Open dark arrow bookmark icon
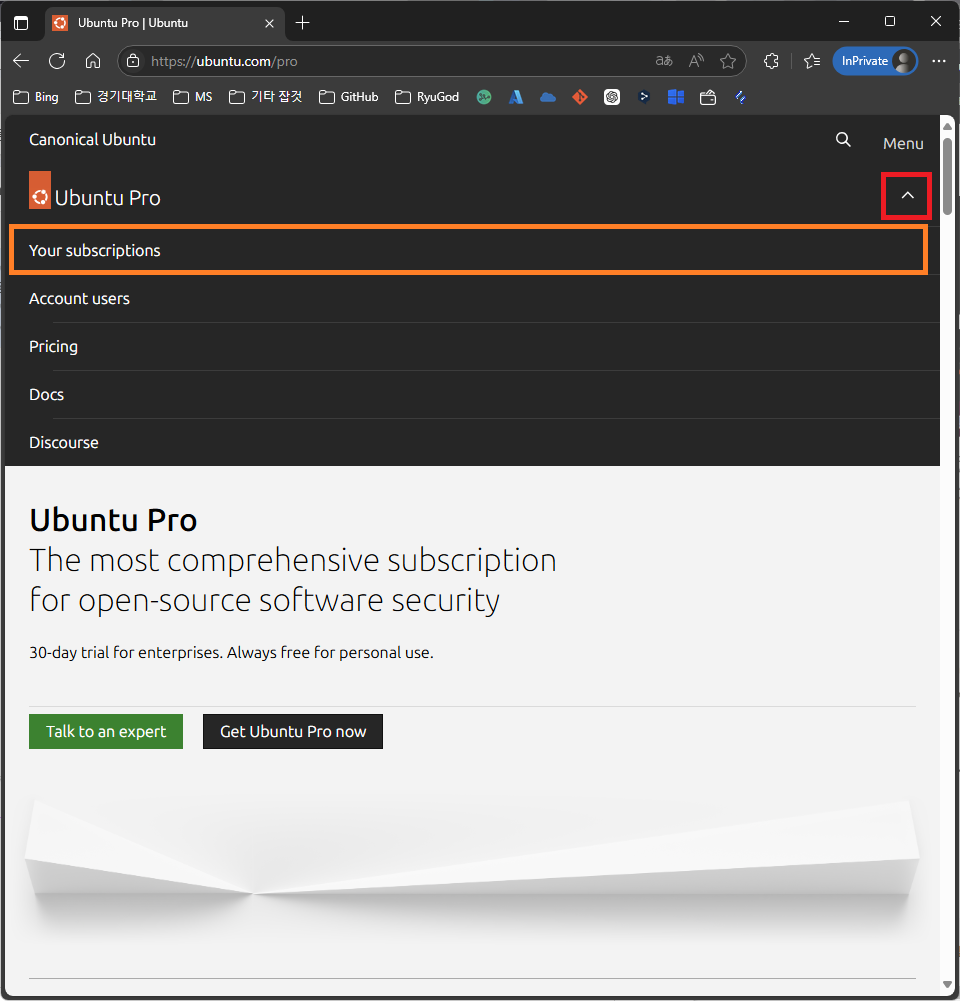The height and width of the screenshot is (1001, 960). coord(644,97)
